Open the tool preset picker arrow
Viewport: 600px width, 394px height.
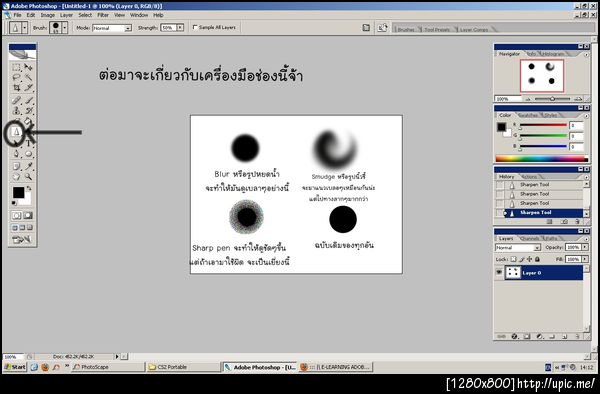click(25, 28)
